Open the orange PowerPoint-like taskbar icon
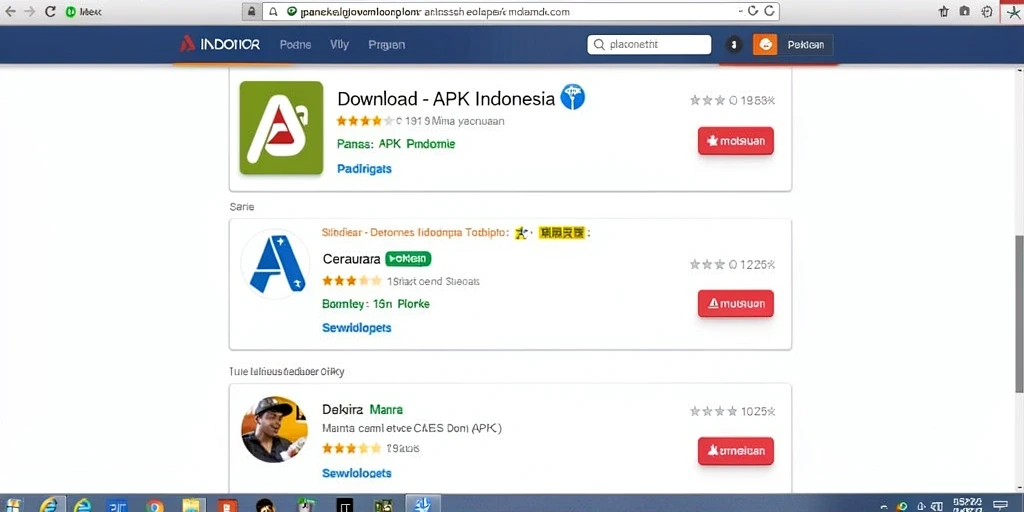The height and width of the screenshot is (512, 1024). 227,505
